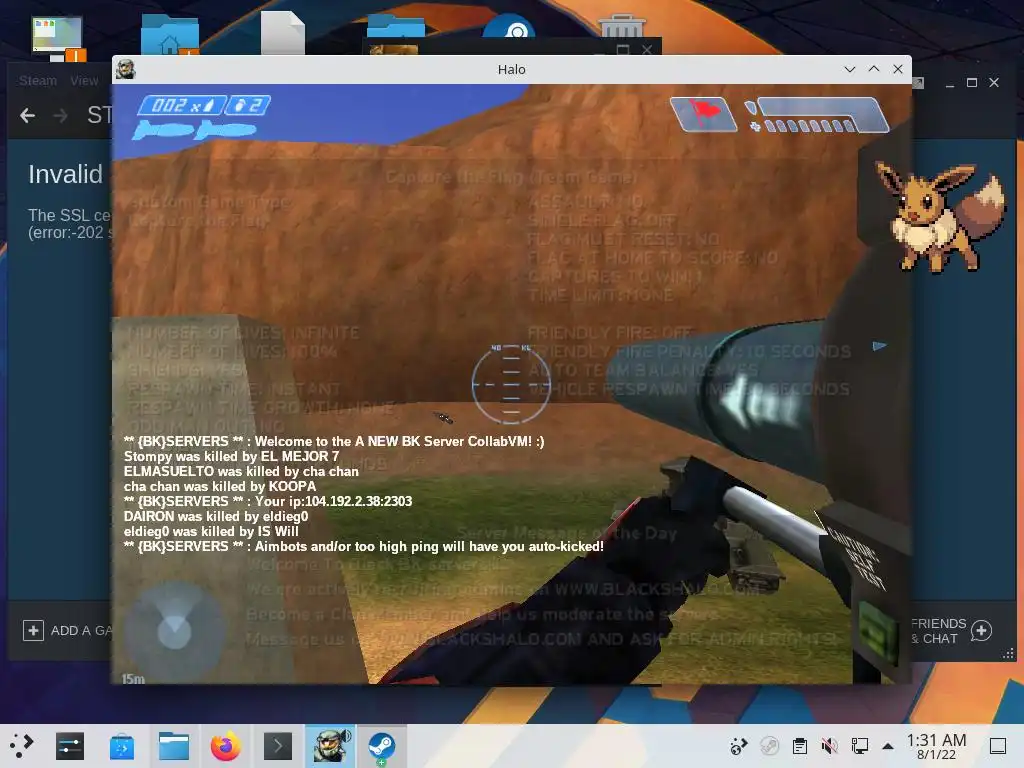
Task: Open the Home folder desktop icon
Action: click(170, 35)
